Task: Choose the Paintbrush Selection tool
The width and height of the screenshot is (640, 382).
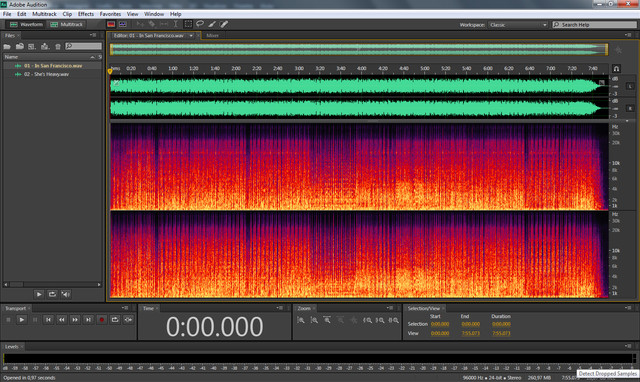Action: [212, 24]
